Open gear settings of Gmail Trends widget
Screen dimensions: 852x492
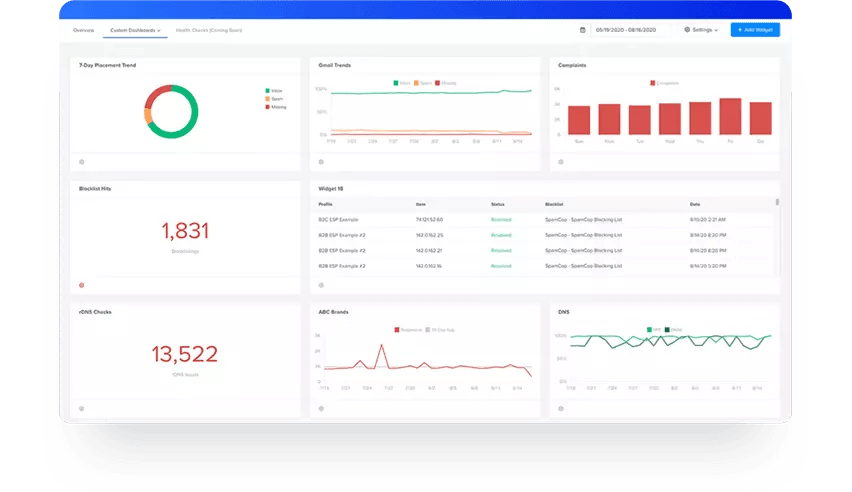(321, 162)
